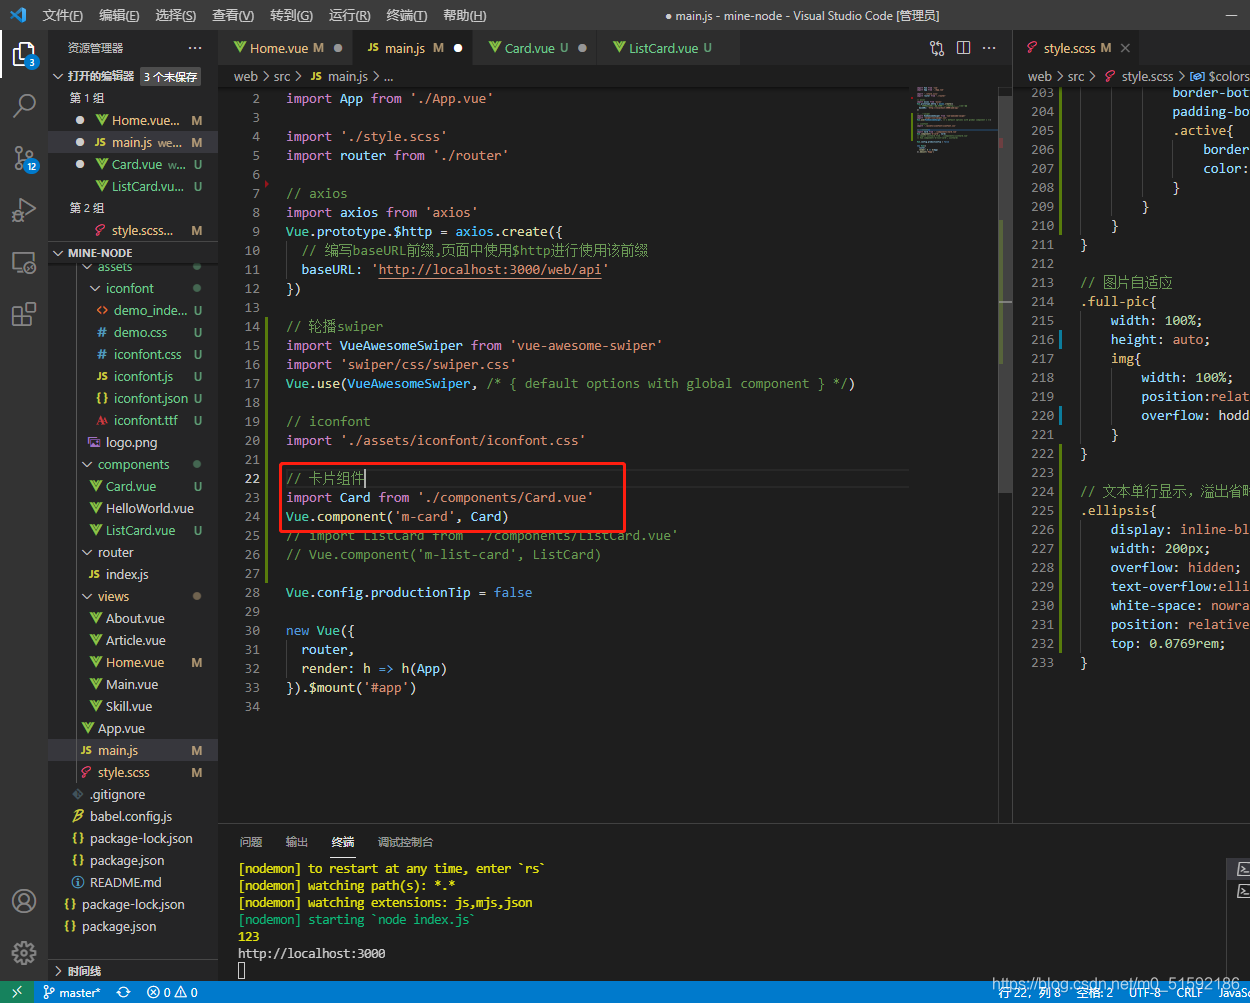Expand the timeline section at bottom
The image size is (1250, 1003).
(x=84, y=970)
